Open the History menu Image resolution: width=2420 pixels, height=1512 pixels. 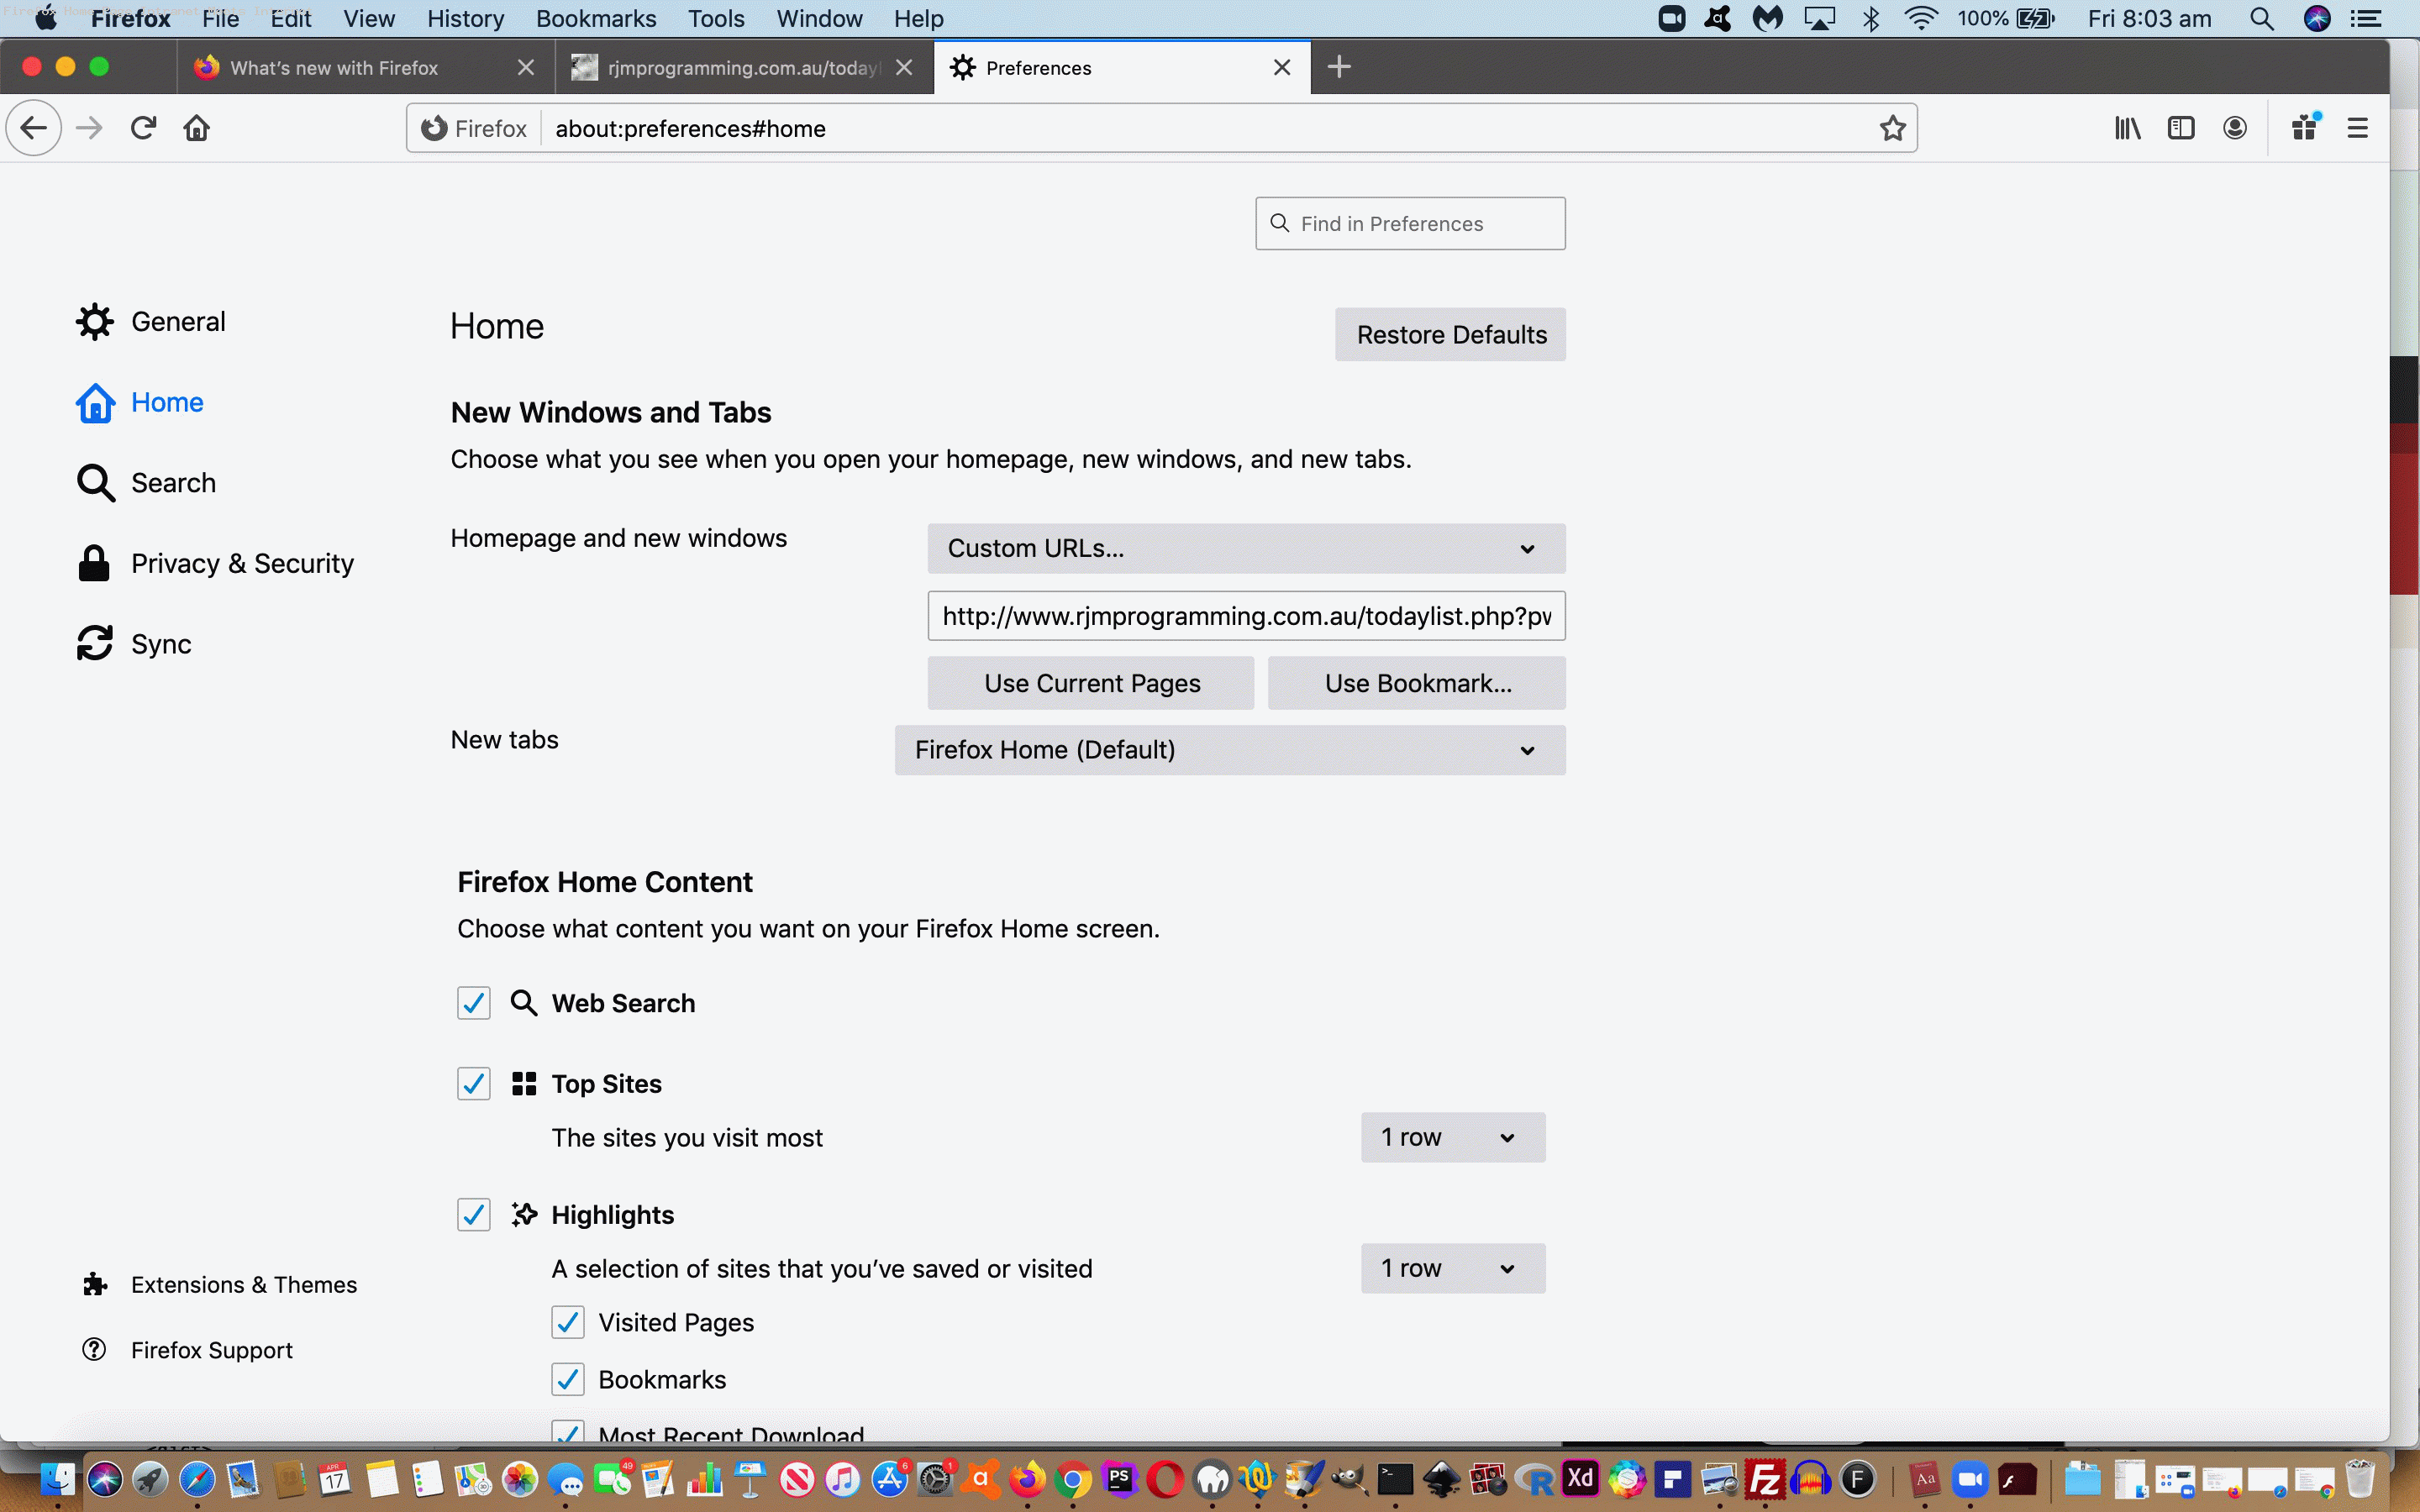point(465,19)
